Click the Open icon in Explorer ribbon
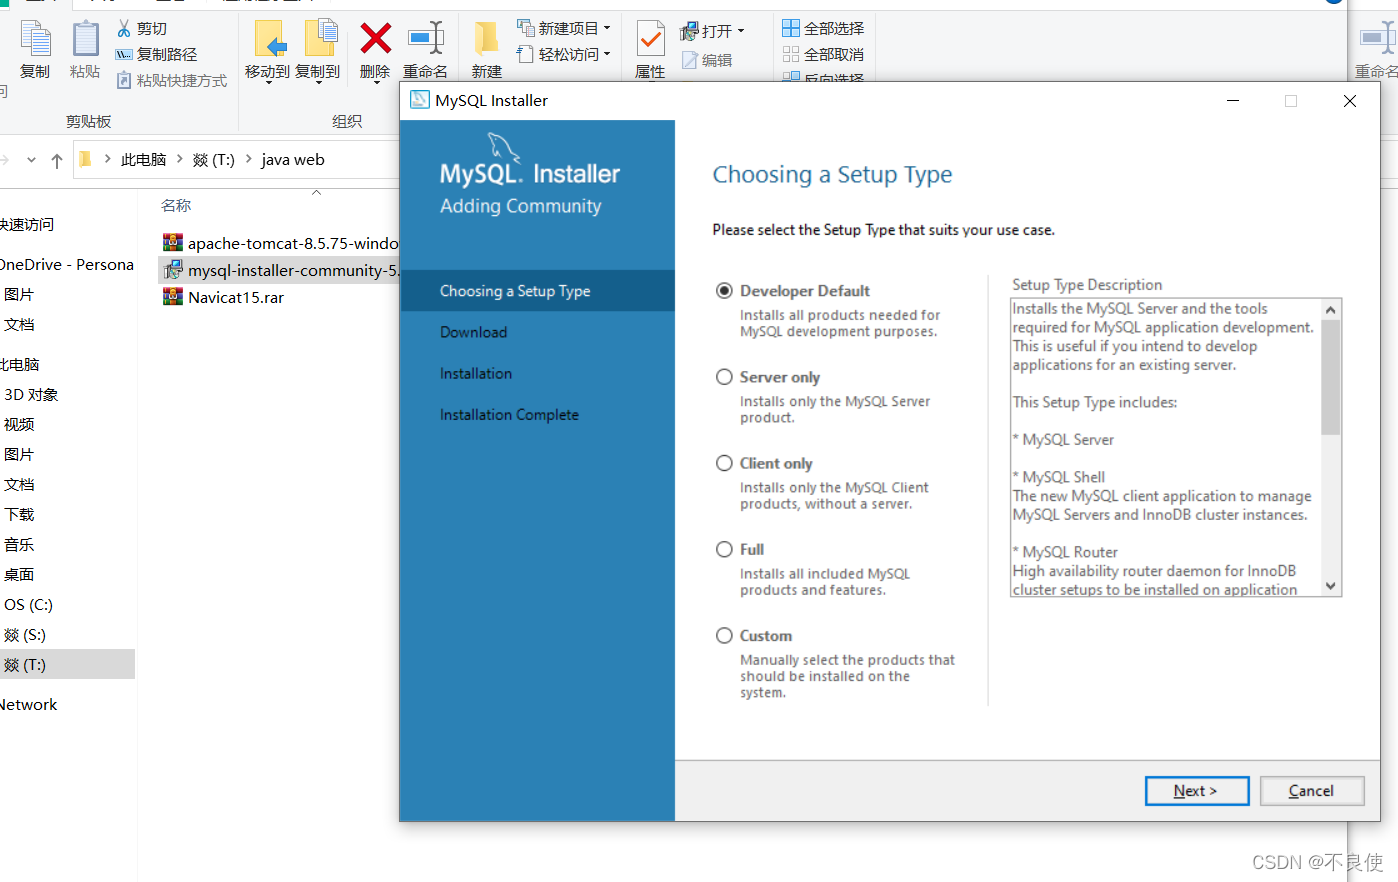This screenshot has width=1398, height=882. tap(689, 32)
